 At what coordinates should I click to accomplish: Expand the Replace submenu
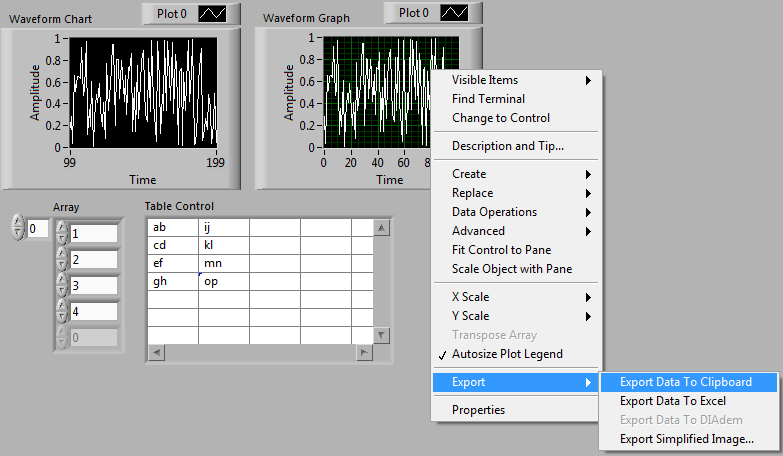516,193
